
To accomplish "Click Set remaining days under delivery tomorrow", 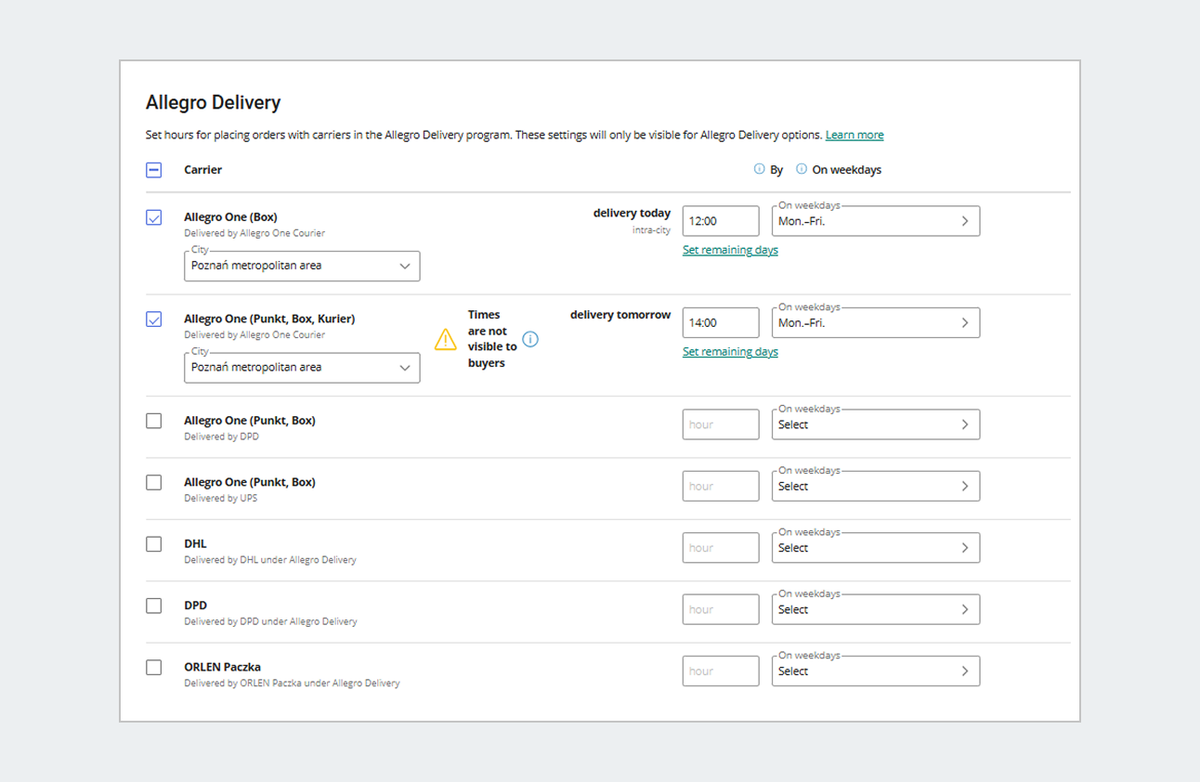I will click(x=730, y=352).
